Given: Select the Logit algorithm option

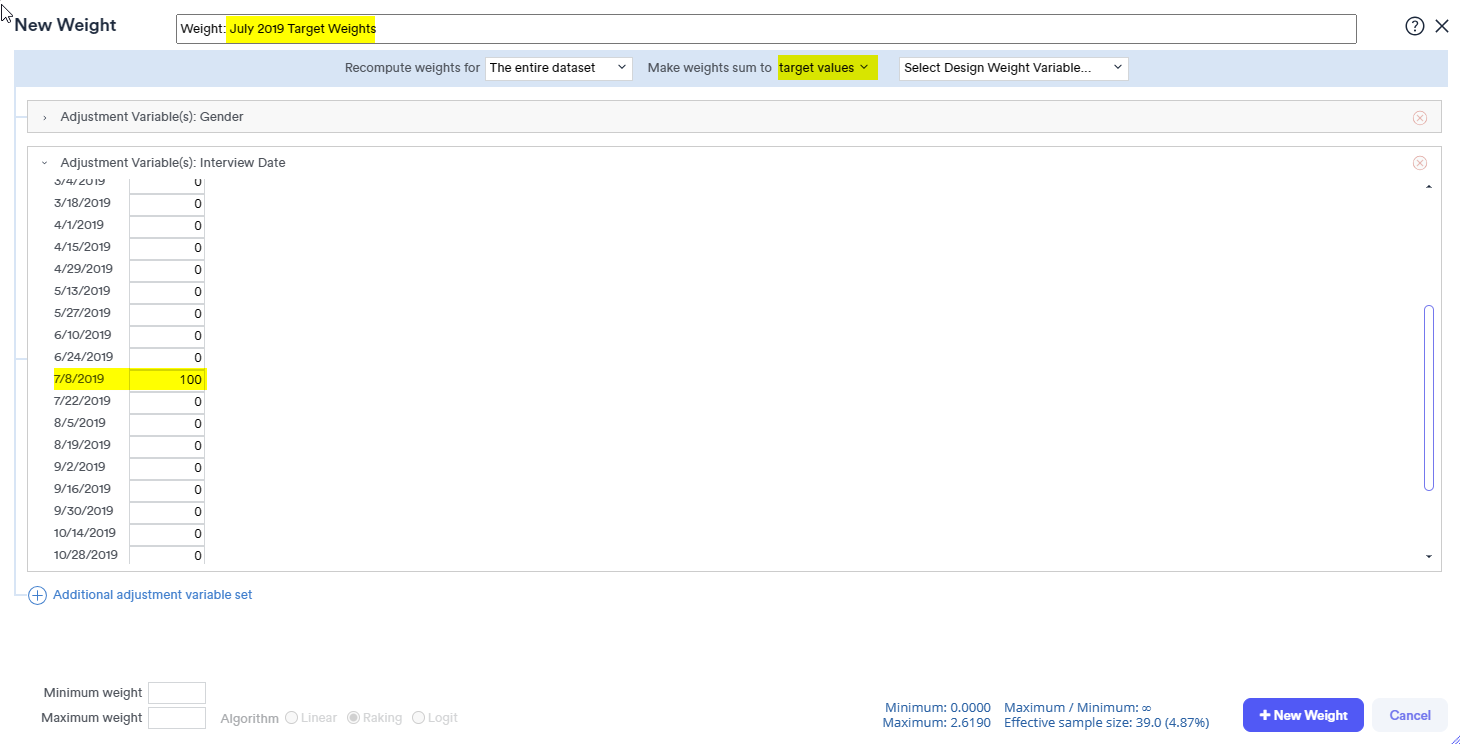Looking at the screenshot, I should point(418,718).
